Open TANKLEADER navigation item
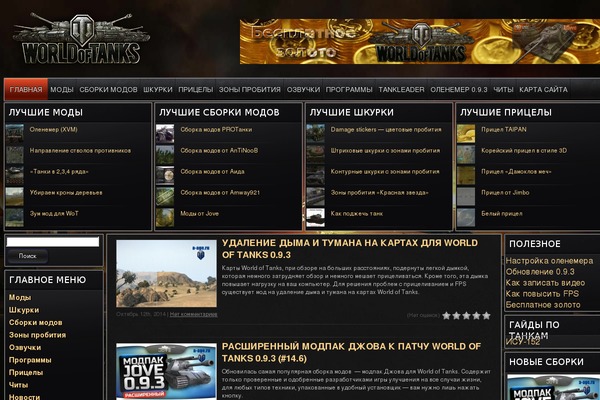The image size is (600, 400). [401, 90]
